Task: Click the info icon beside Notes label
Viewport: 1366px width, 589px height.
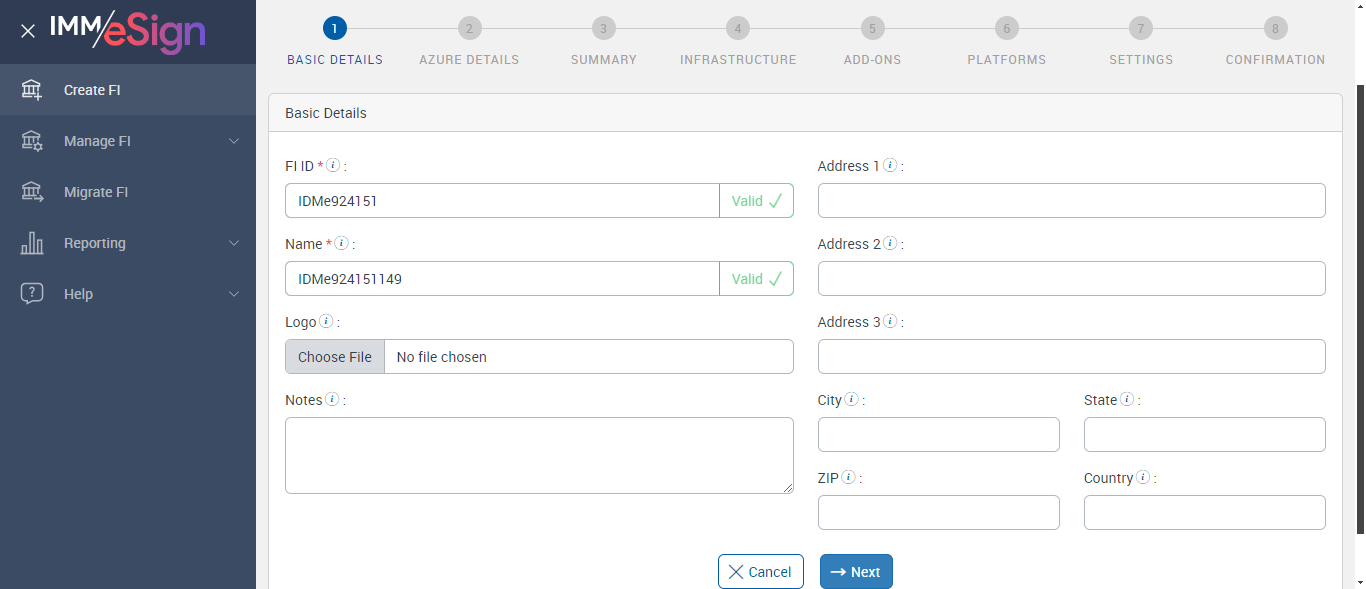Action: pos(332,400)
